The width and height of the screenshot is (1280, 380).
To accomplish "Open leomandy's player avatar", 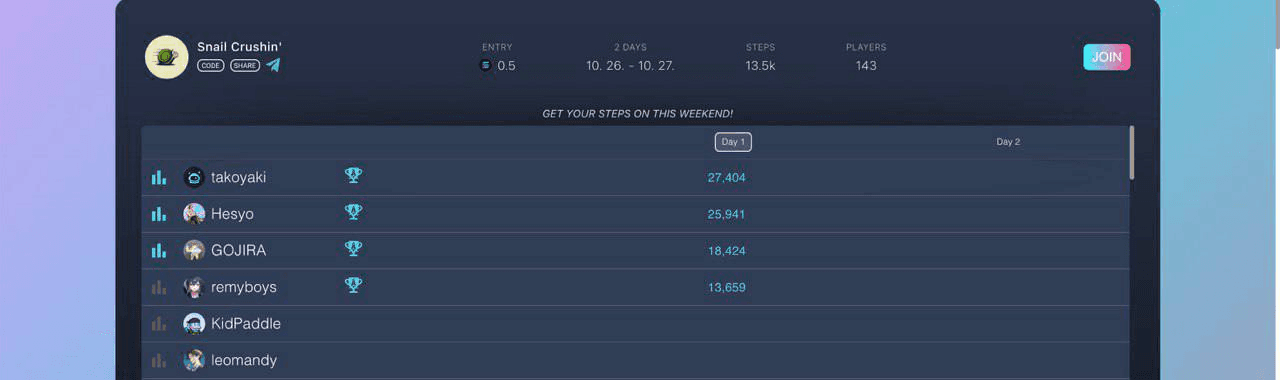I will coord(194,360).
